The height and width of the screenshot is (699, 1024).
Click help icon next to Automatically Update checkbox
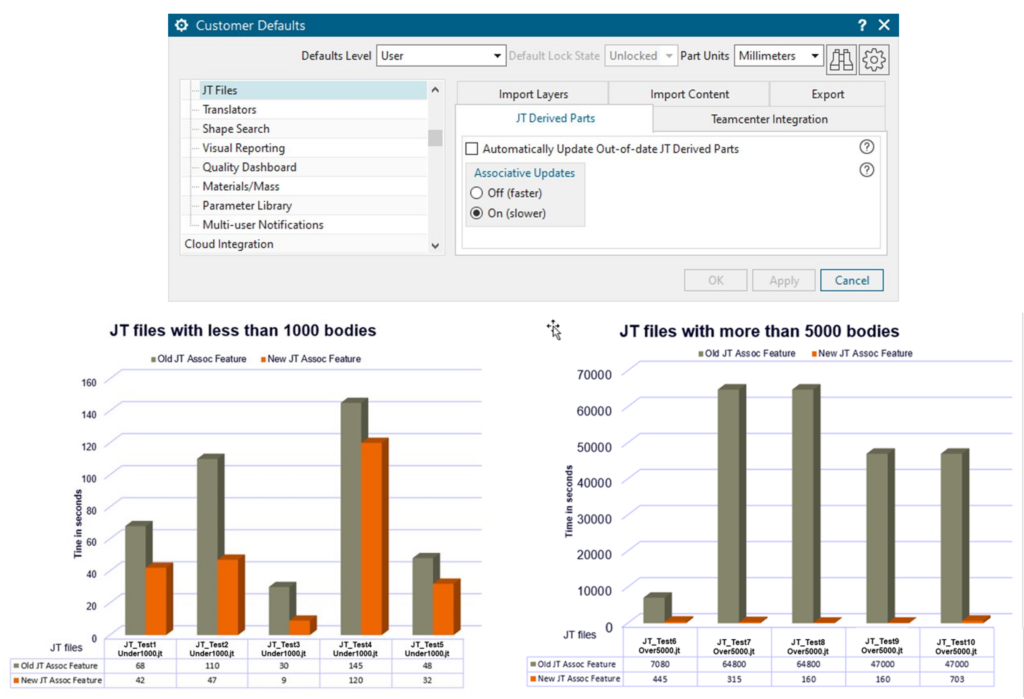click(867, 147)
